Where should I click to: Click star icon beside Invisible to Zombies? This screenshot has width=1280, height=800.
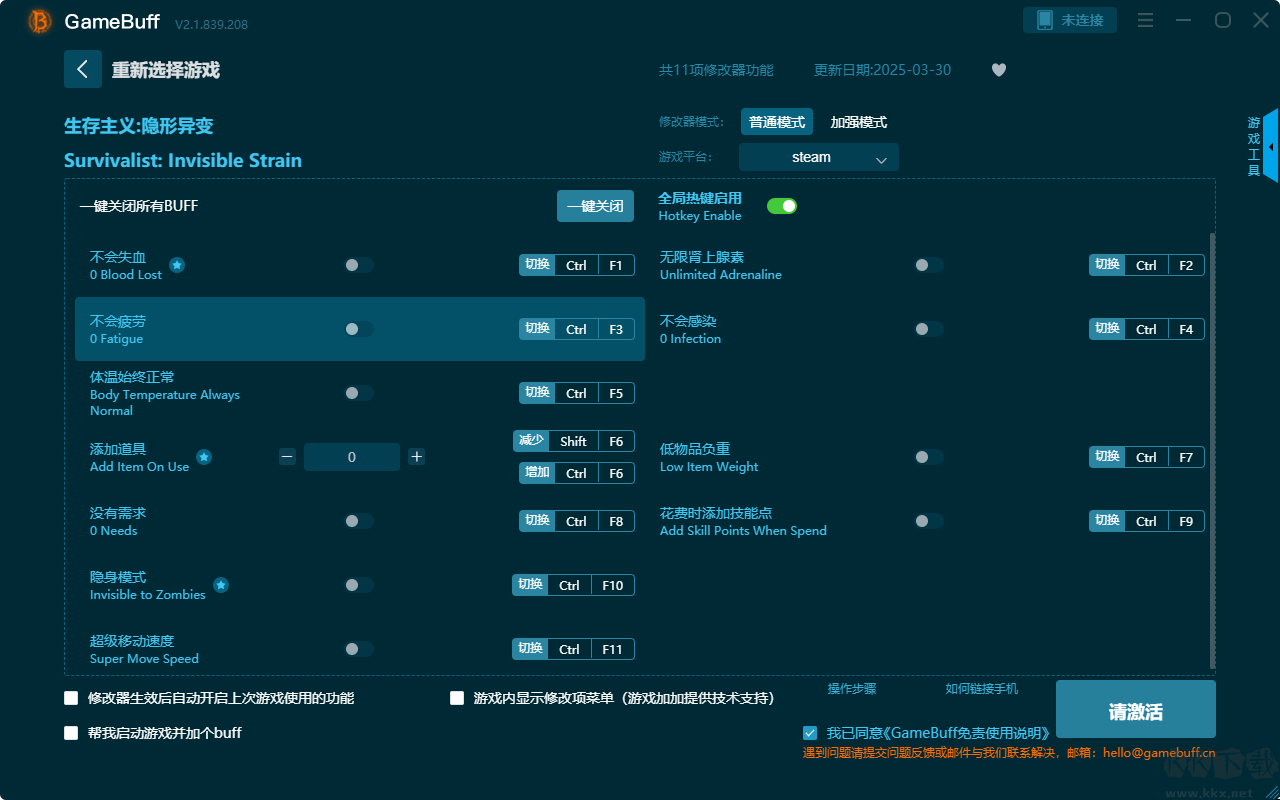(x=221, y=585)
